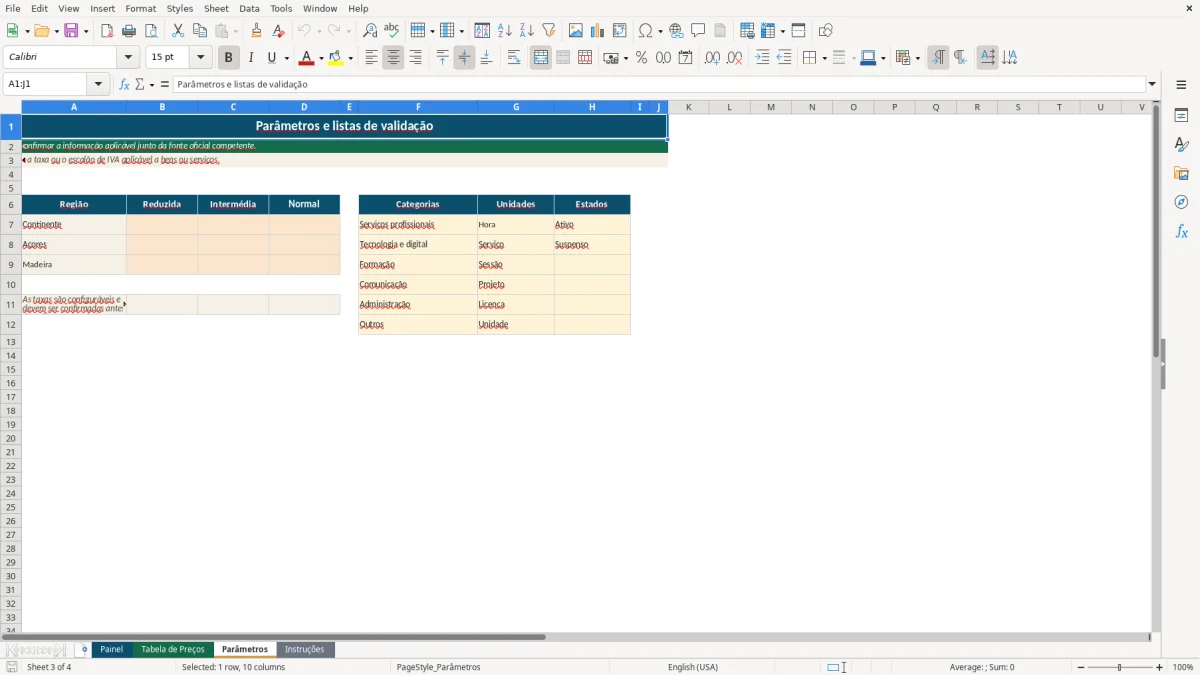Click the Clear Direct Formatting icon
Screen dimensions: 1200x675
click(x=278, y=31)
